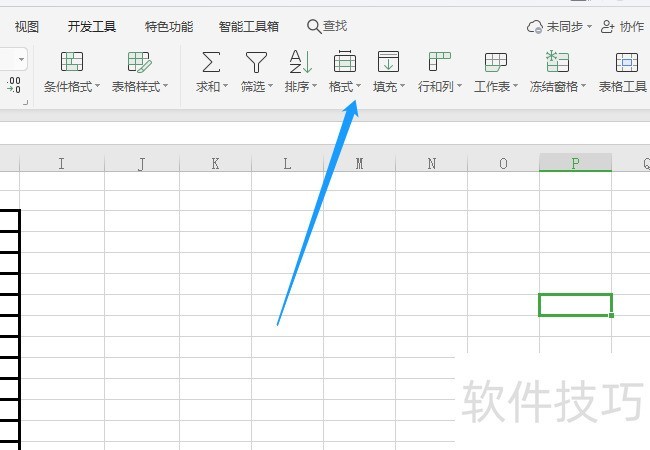Switch to the 特色功能 tab
Viewport: 650px width, 450px height.
point(169,27)
